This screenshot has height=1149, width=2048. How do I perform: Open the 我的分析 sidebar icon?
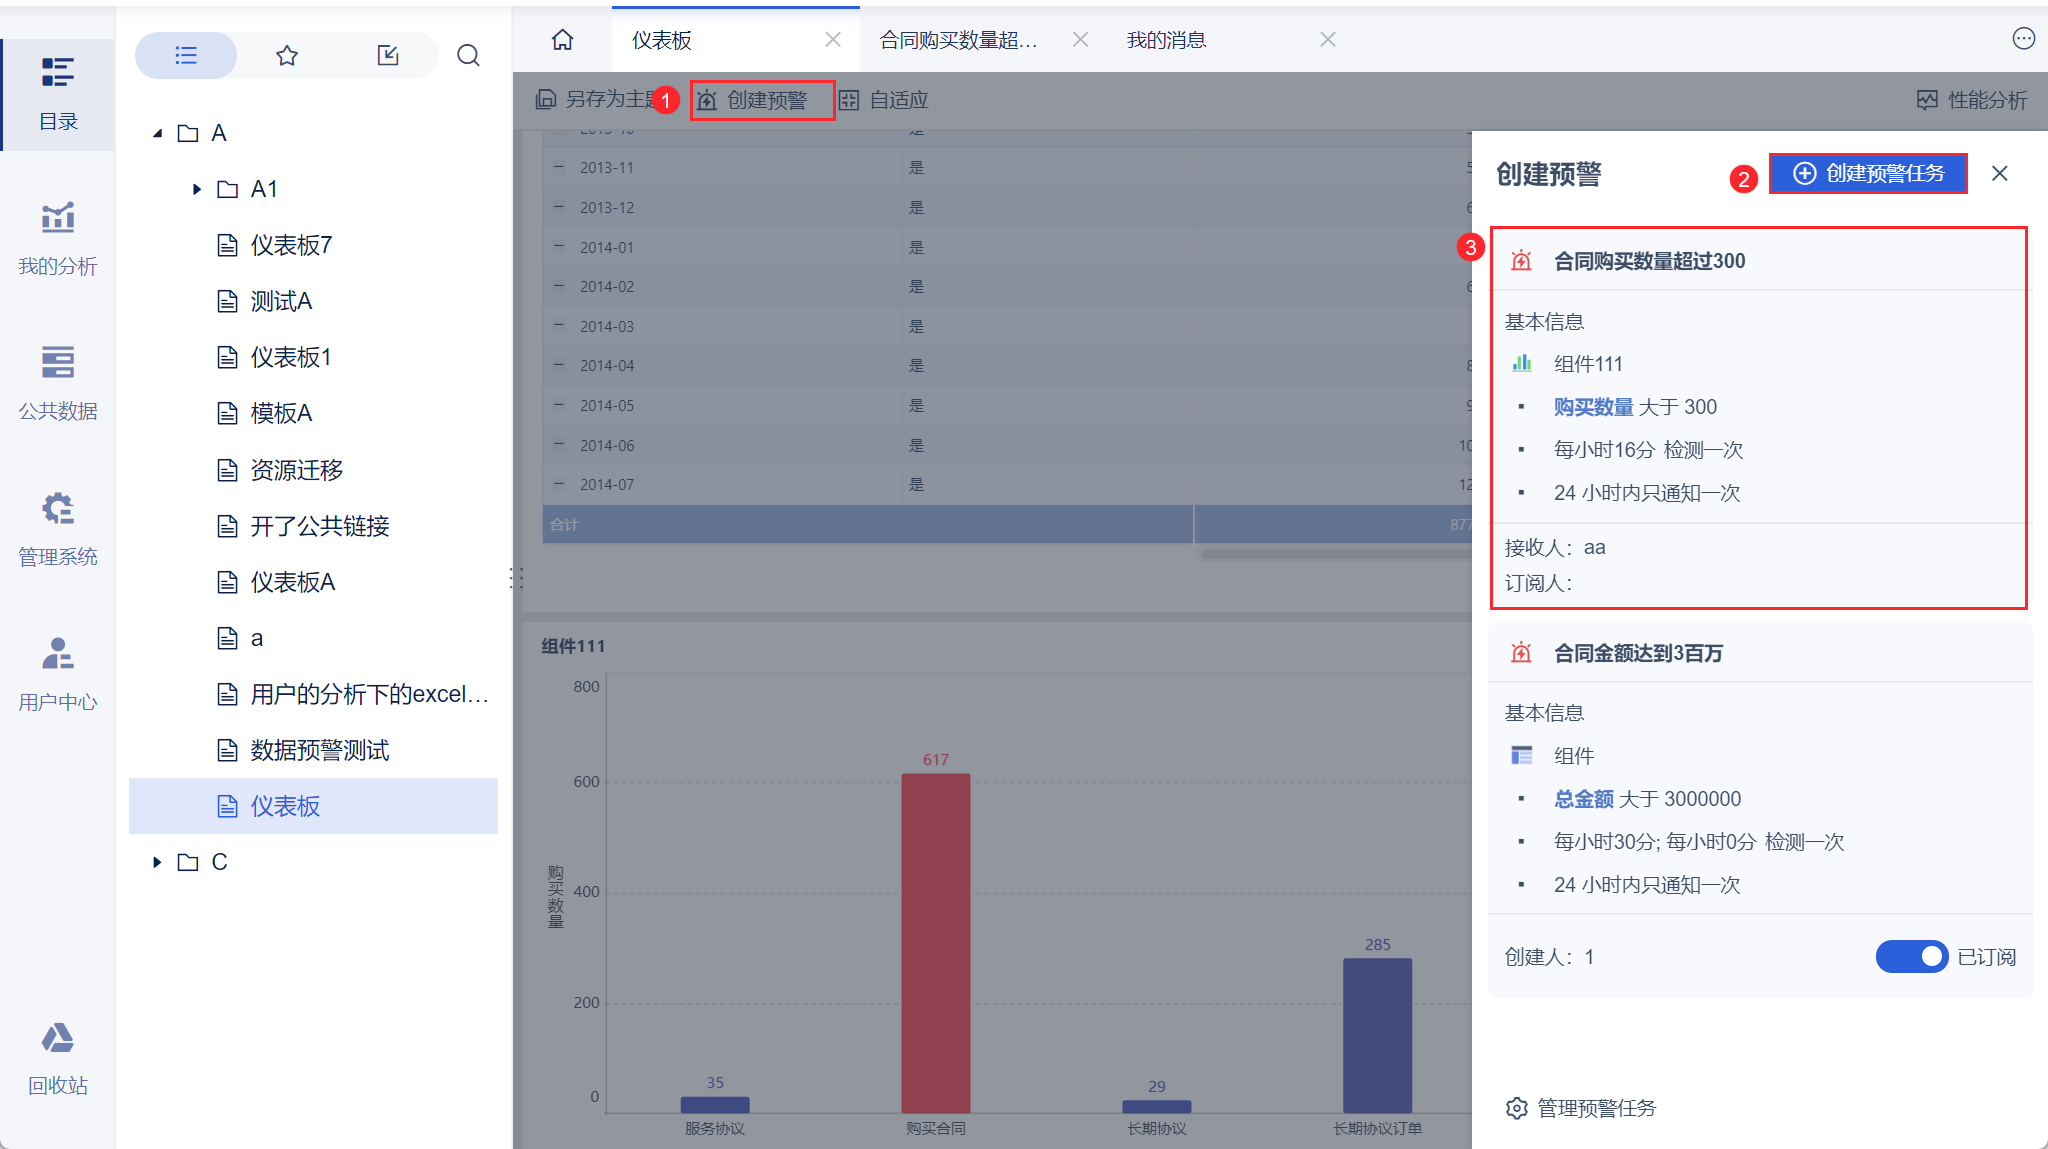tap(57, 238)
